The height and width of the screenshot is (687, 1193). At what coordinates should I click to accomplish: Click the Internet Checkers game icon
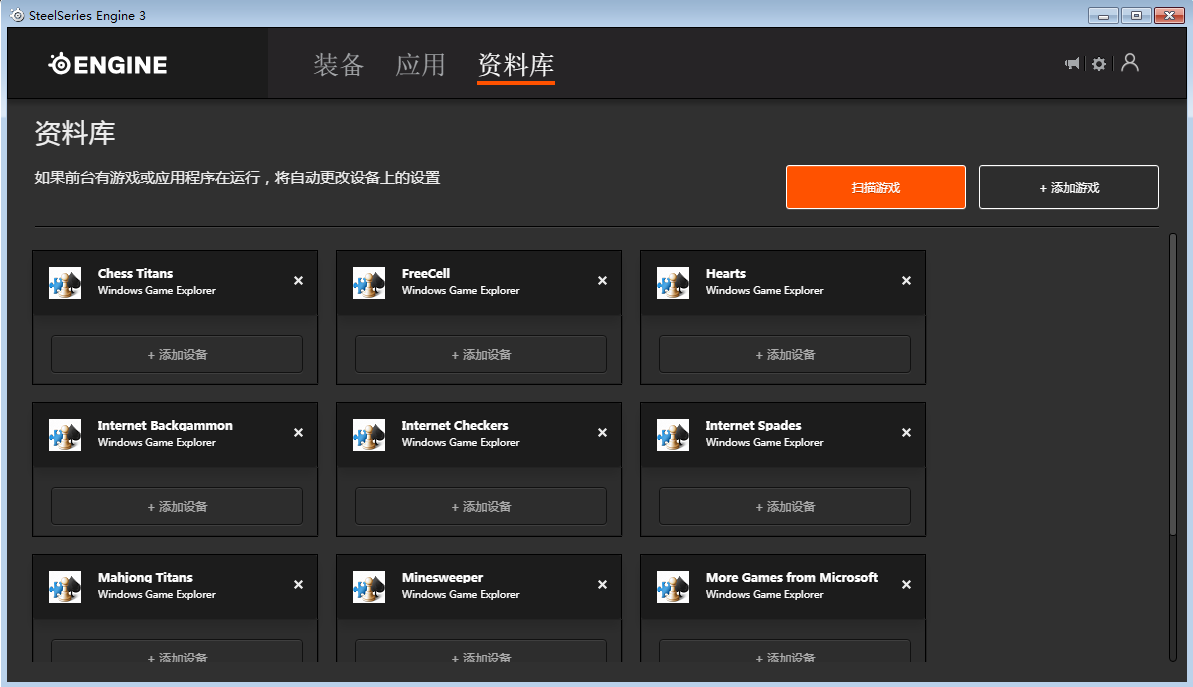point(369,435)
